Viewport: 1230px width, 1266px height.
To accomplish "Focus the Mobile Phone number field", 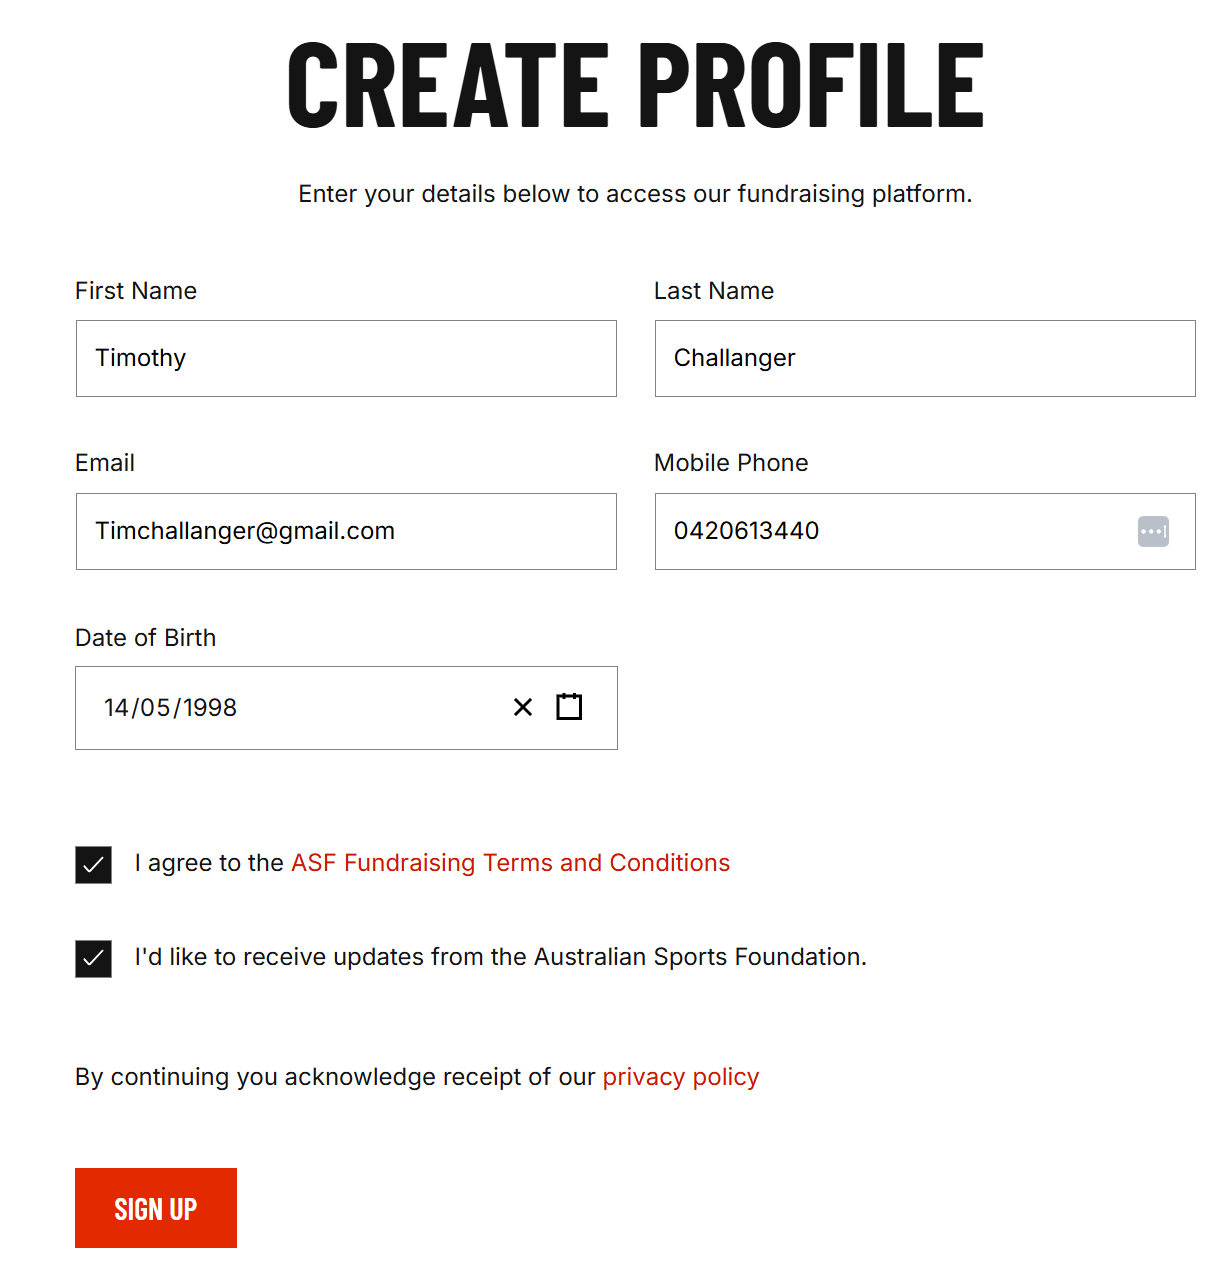I will click(925, 531).
